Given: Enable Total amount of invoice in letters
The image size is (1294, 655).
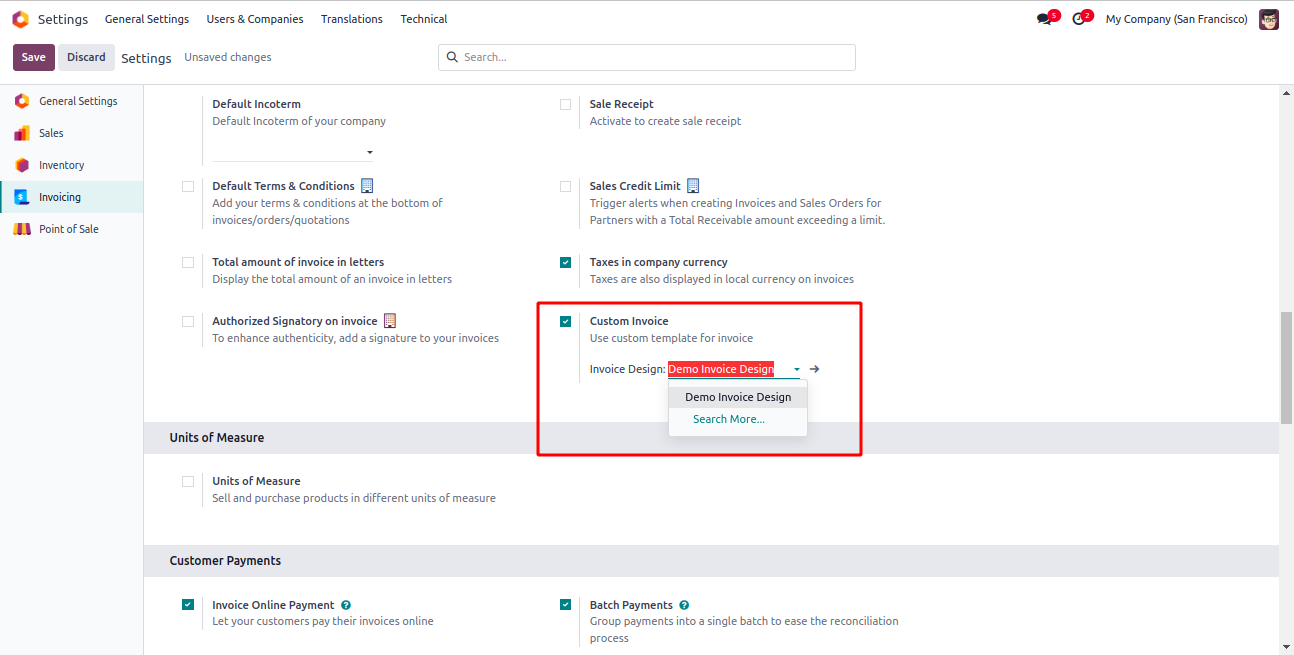Looking at the screenshot, I should [188, 262].
